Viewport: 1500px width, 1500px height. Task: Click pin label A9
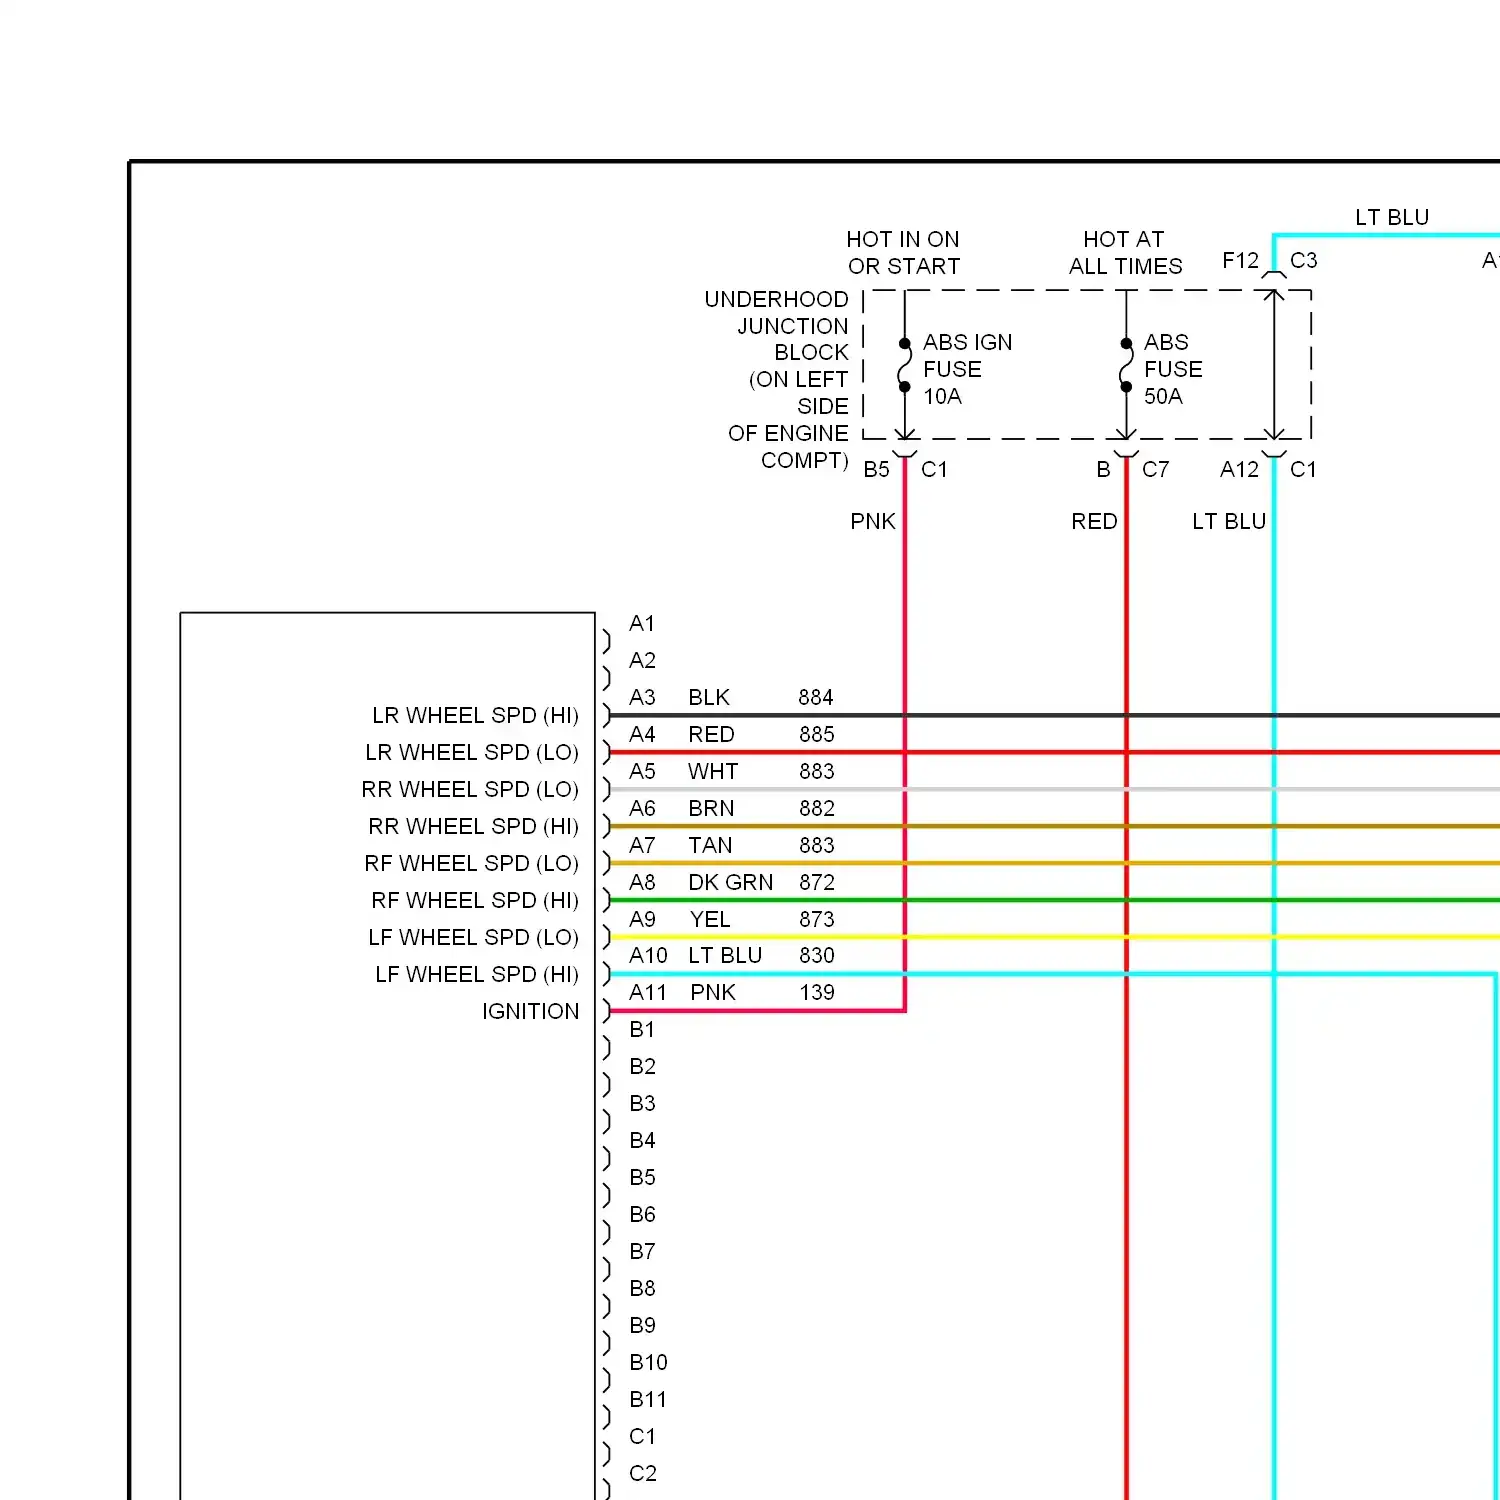click(x=642, y=920)
